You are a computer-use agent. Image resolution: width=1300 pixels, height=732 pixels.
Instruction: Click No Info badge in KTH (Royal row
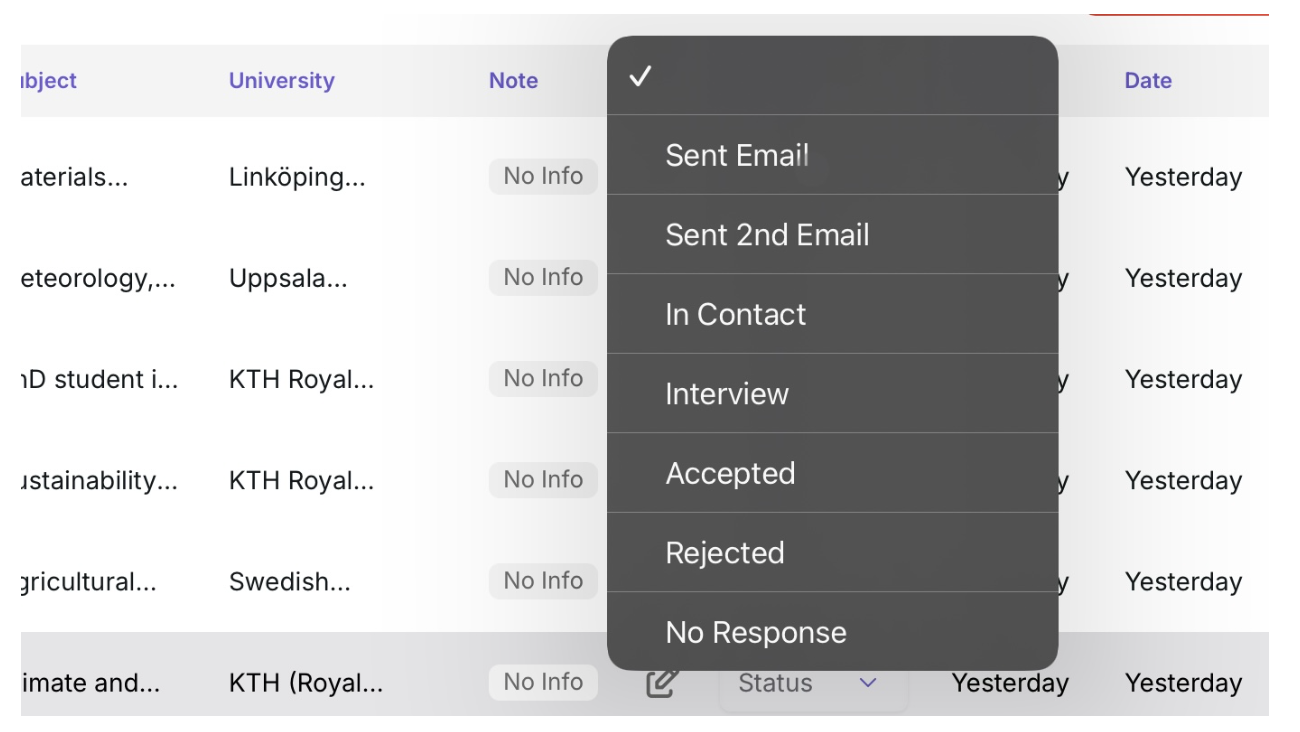click(x=543, y=683)
